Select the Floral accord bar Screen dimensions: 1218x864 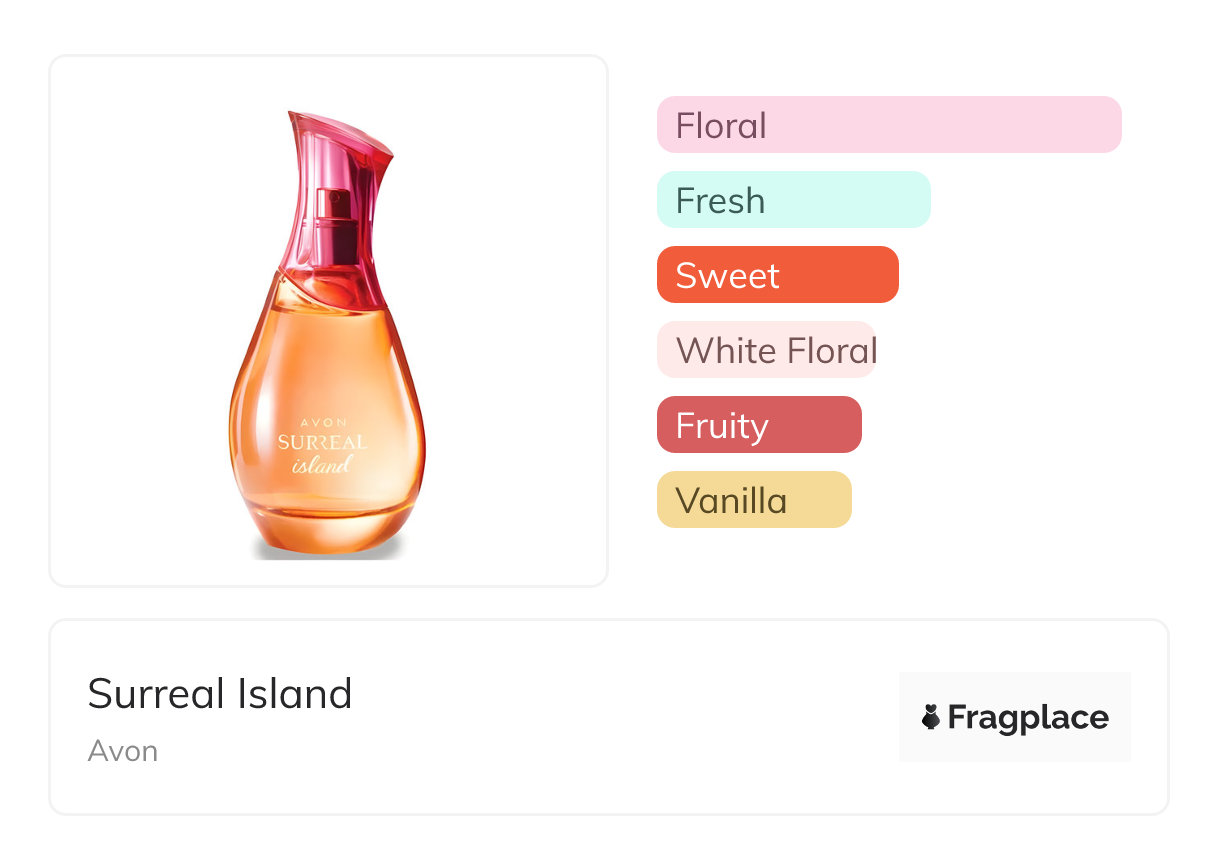coord(888,125)
